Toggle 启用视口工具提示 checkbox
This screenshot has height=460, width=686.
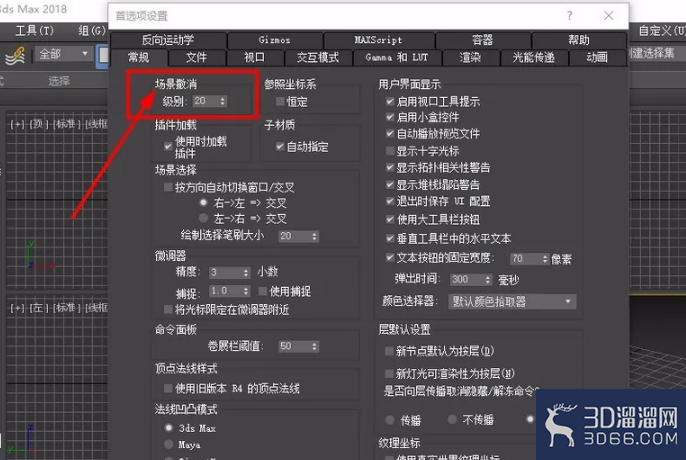coord(390,102)
